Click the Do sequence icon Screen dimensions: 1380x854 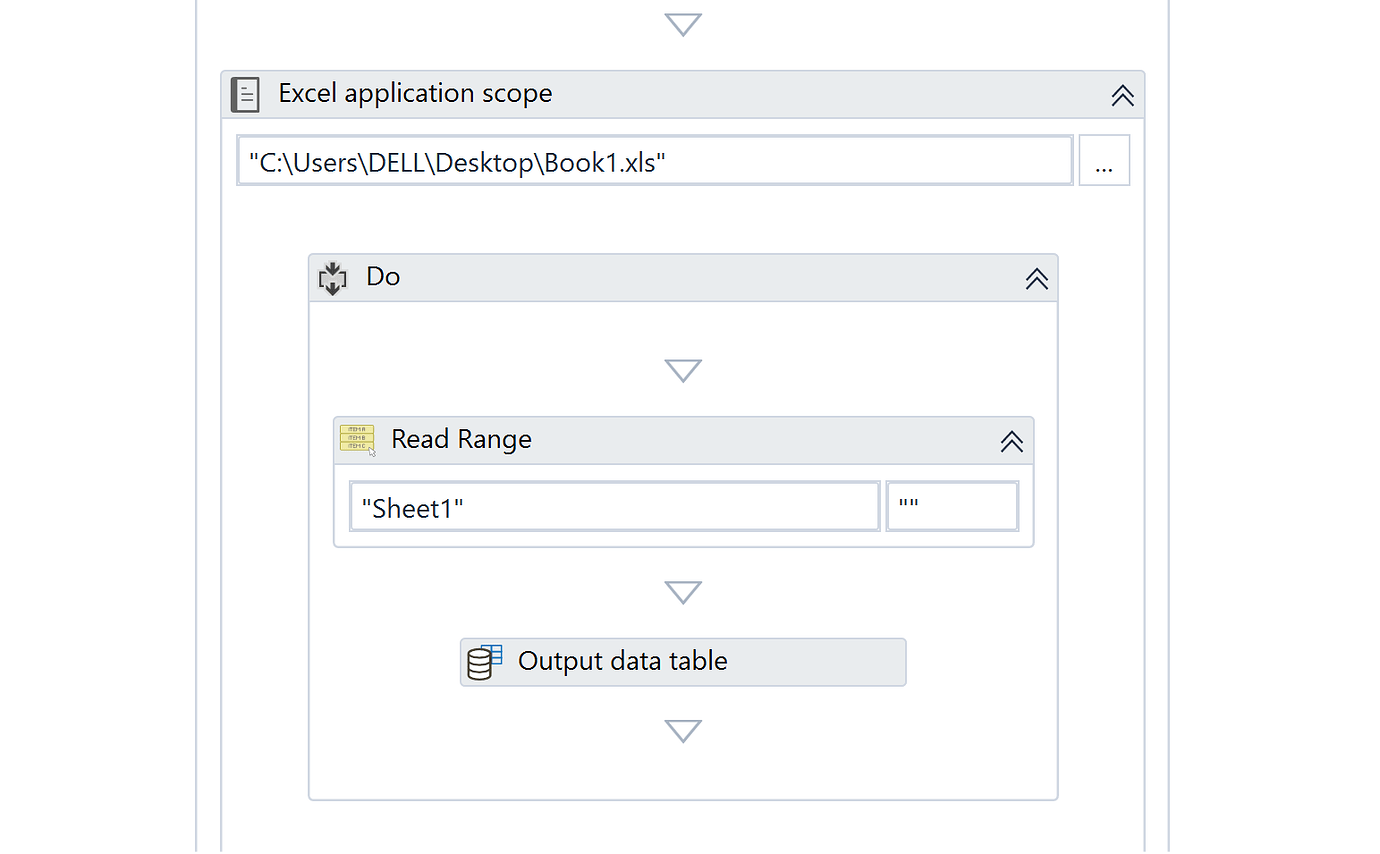pos(332,277)
